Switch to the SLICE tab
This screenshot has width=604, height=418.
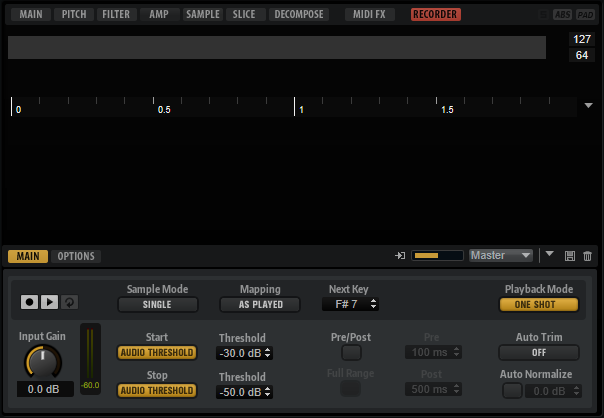coord(244,15)
